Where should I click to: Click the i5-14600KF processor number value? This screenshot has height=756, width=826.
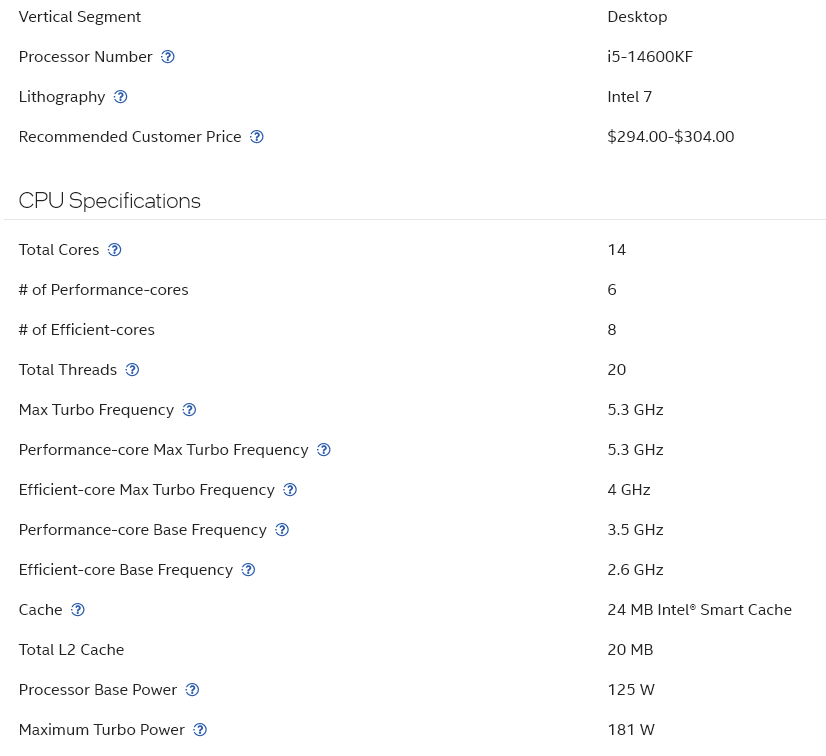point(650,57)
